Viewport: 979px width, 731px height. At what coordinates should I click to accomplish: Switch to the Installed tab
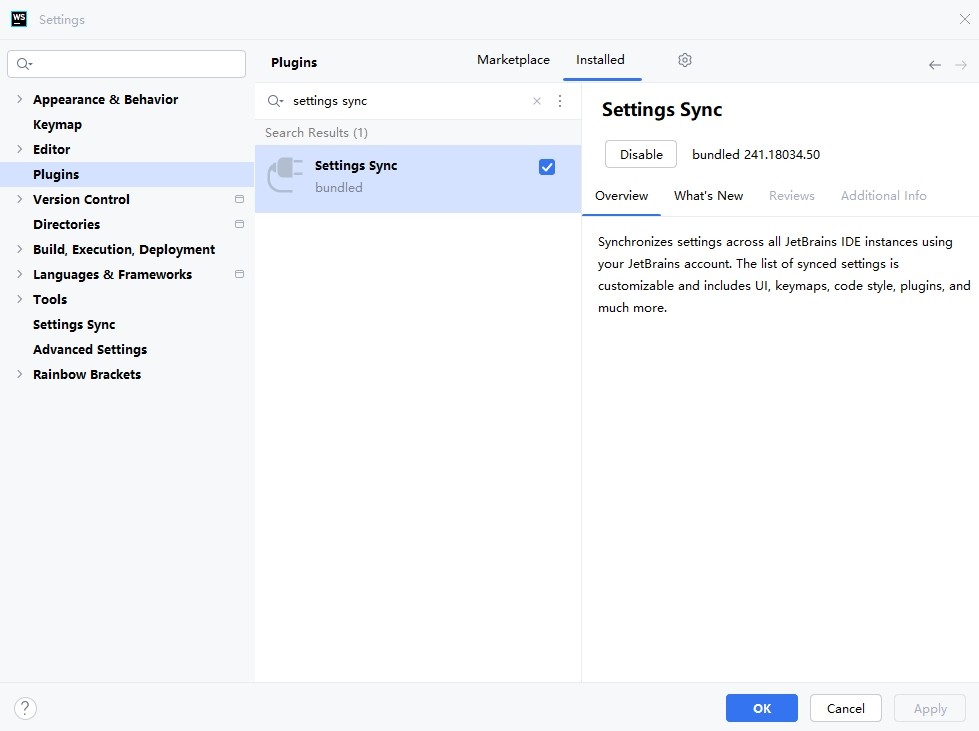600,60
